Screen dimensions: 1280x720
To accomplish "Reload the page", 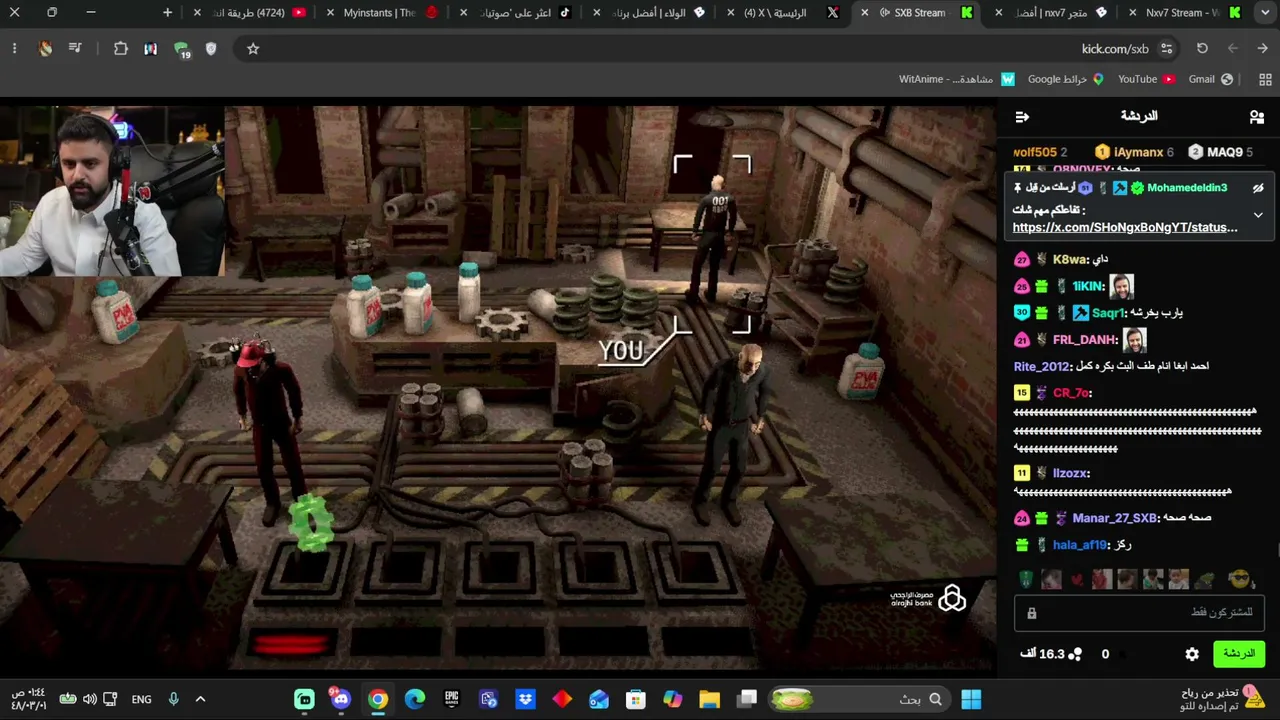I will click(x=1202, y=49).
